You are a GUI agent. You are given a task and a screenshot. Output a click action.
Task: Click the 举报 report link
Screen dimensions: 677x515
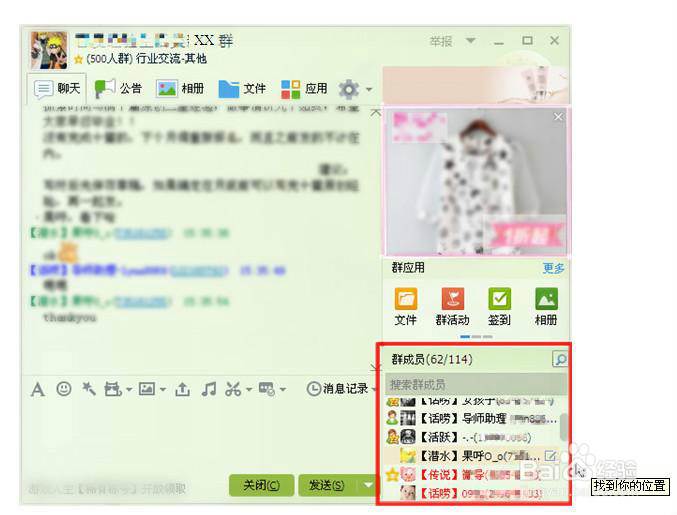(441, 41)
